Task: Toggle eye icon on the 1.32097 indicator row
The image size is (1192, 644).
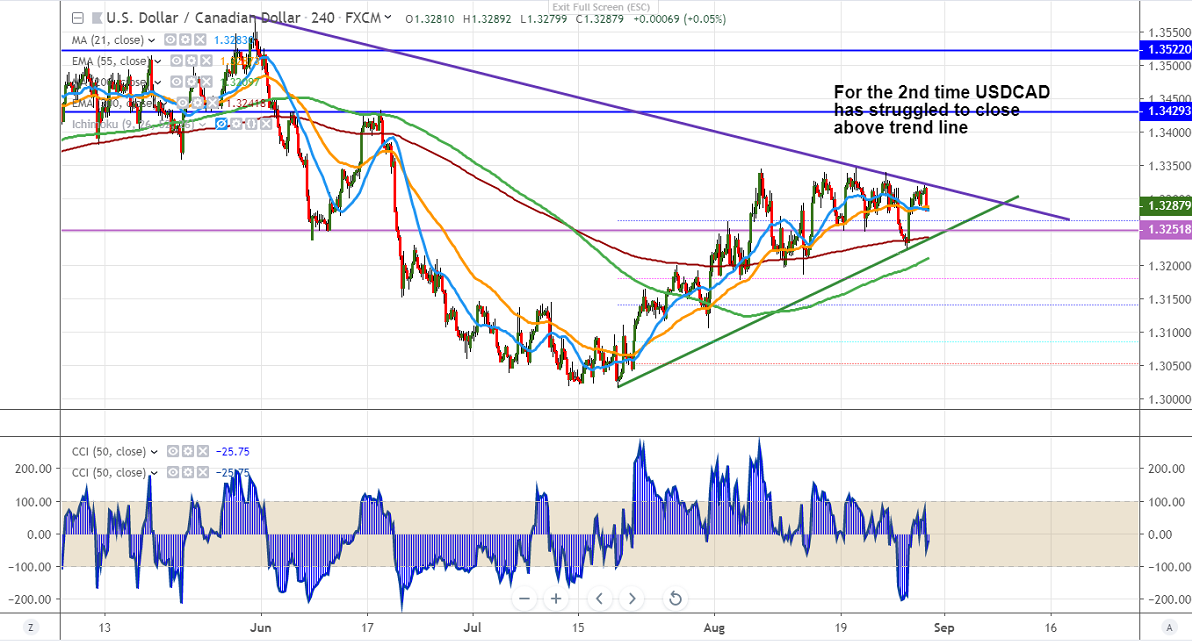Action: 176,81
